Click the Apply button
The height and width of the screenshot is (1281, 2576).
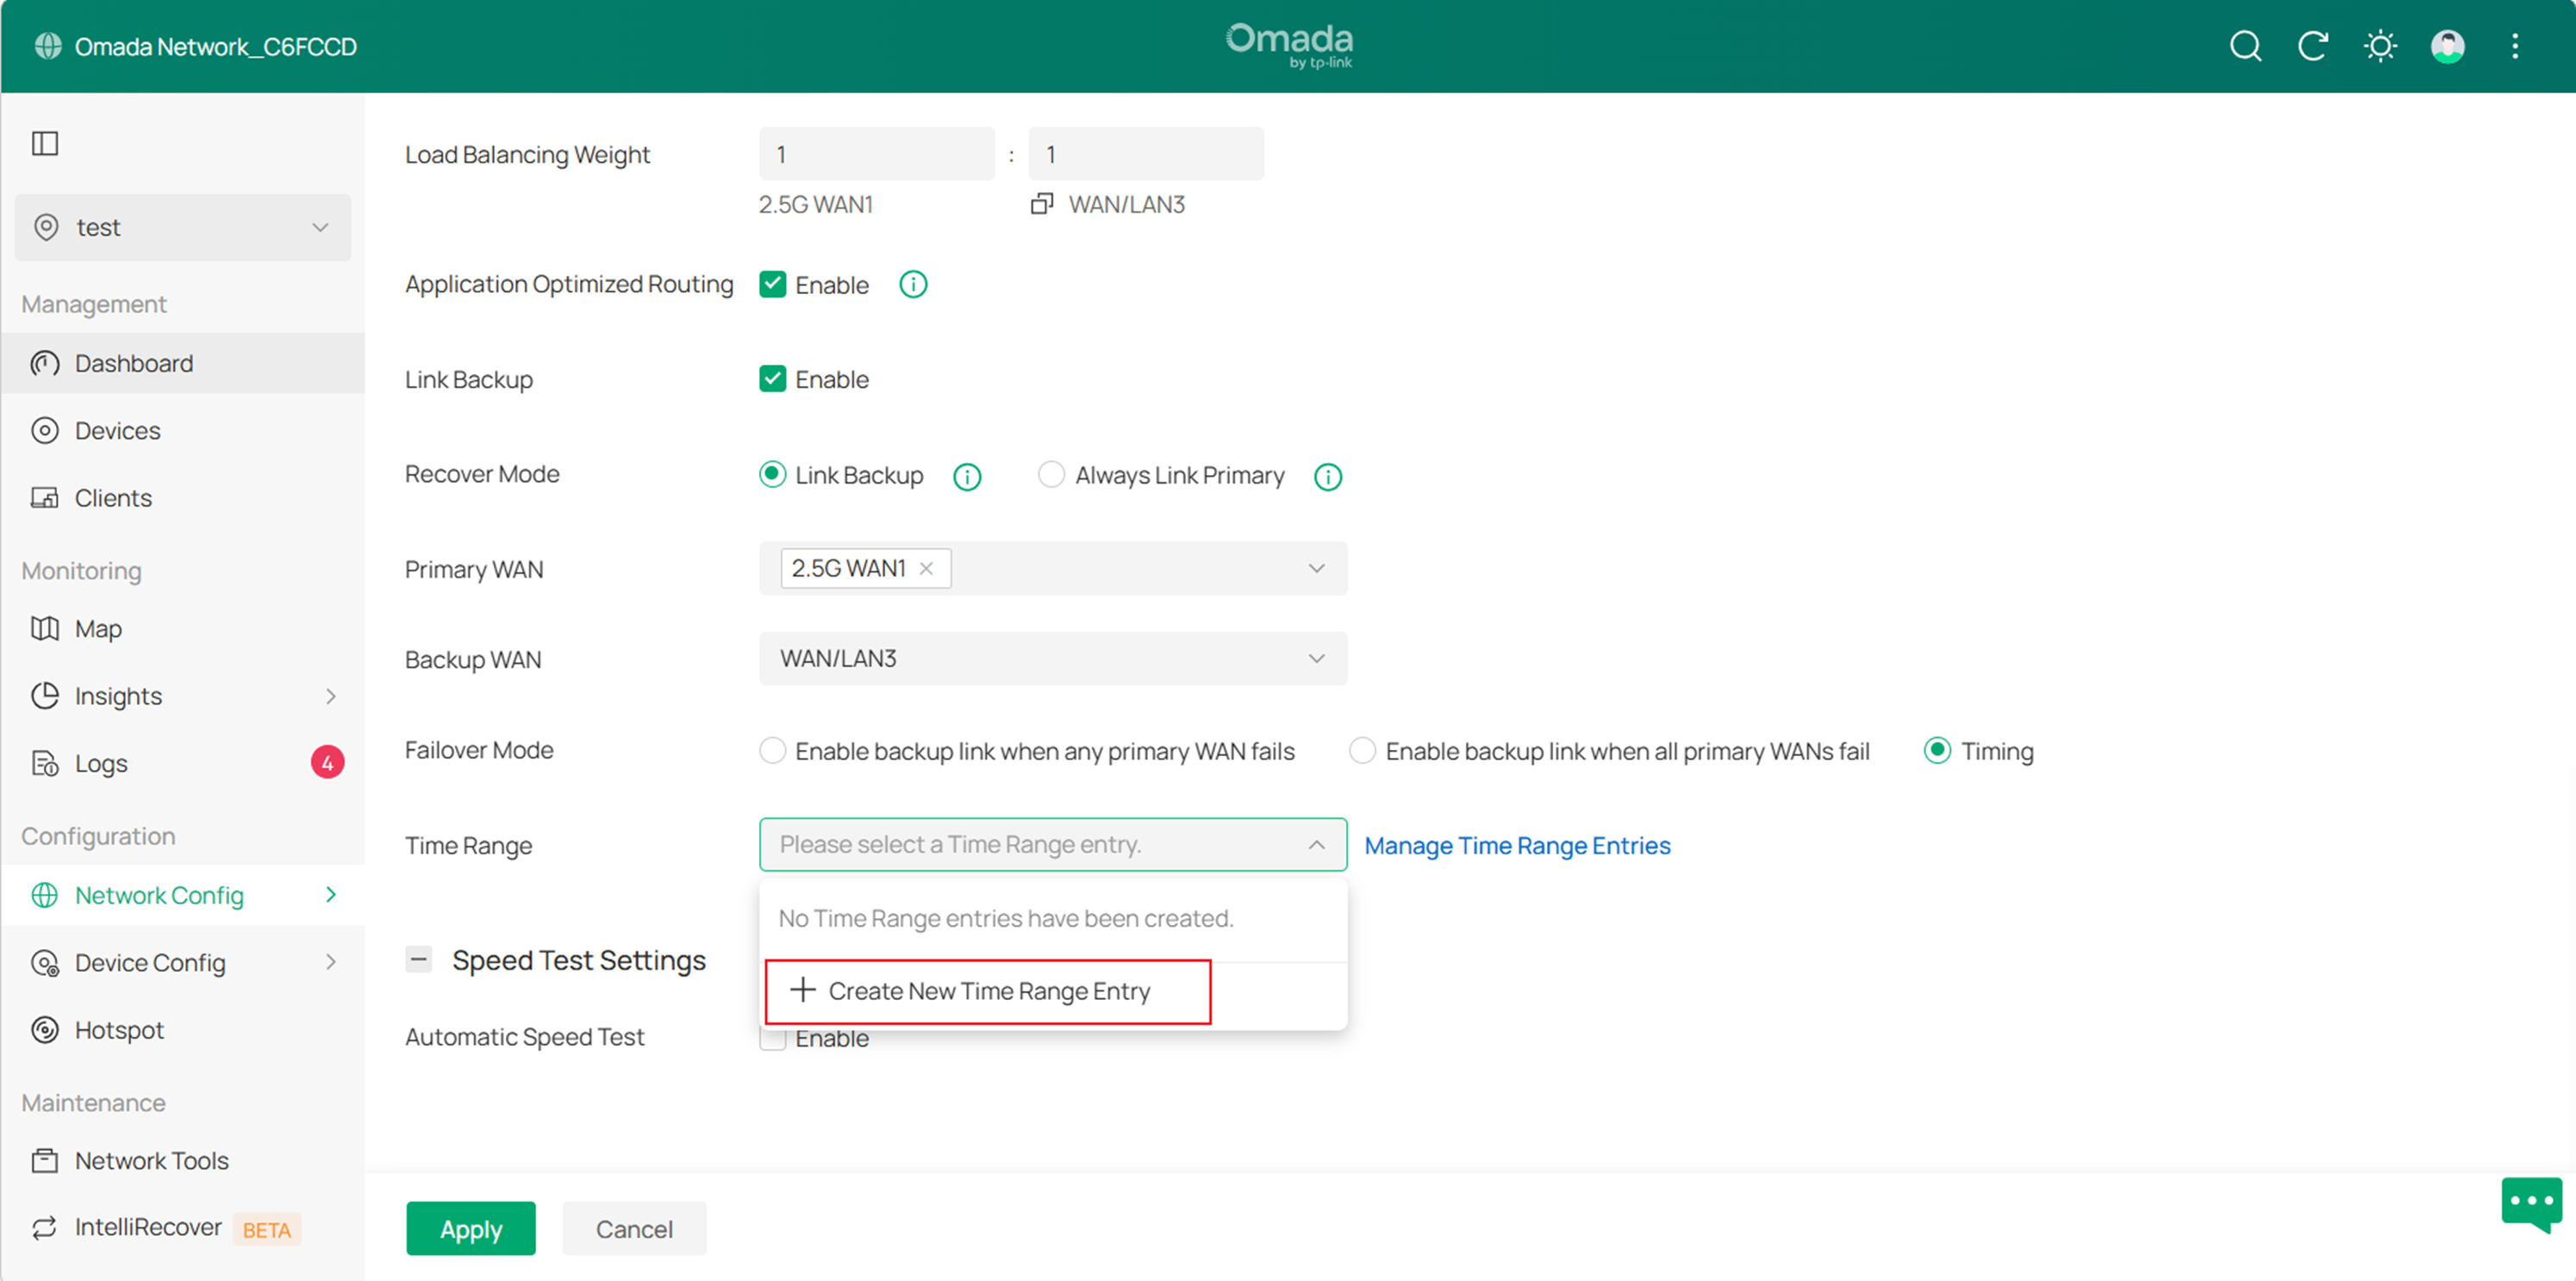[470, 1229]
